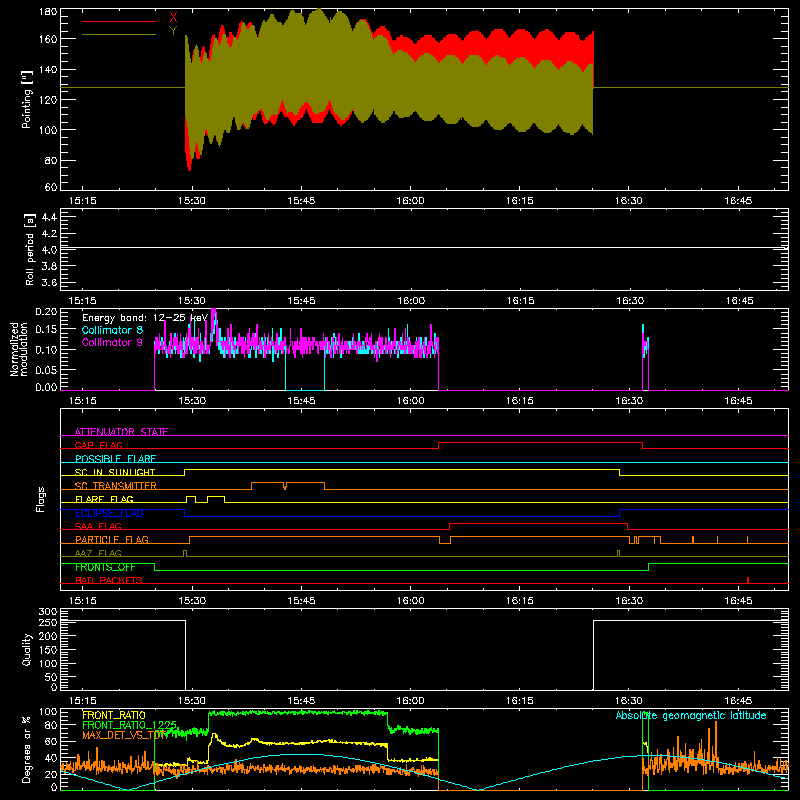This screenshot has height=800, width=800.
Task: Select the 16:30 label under the modulation panel
Action: tap(629, 401)
